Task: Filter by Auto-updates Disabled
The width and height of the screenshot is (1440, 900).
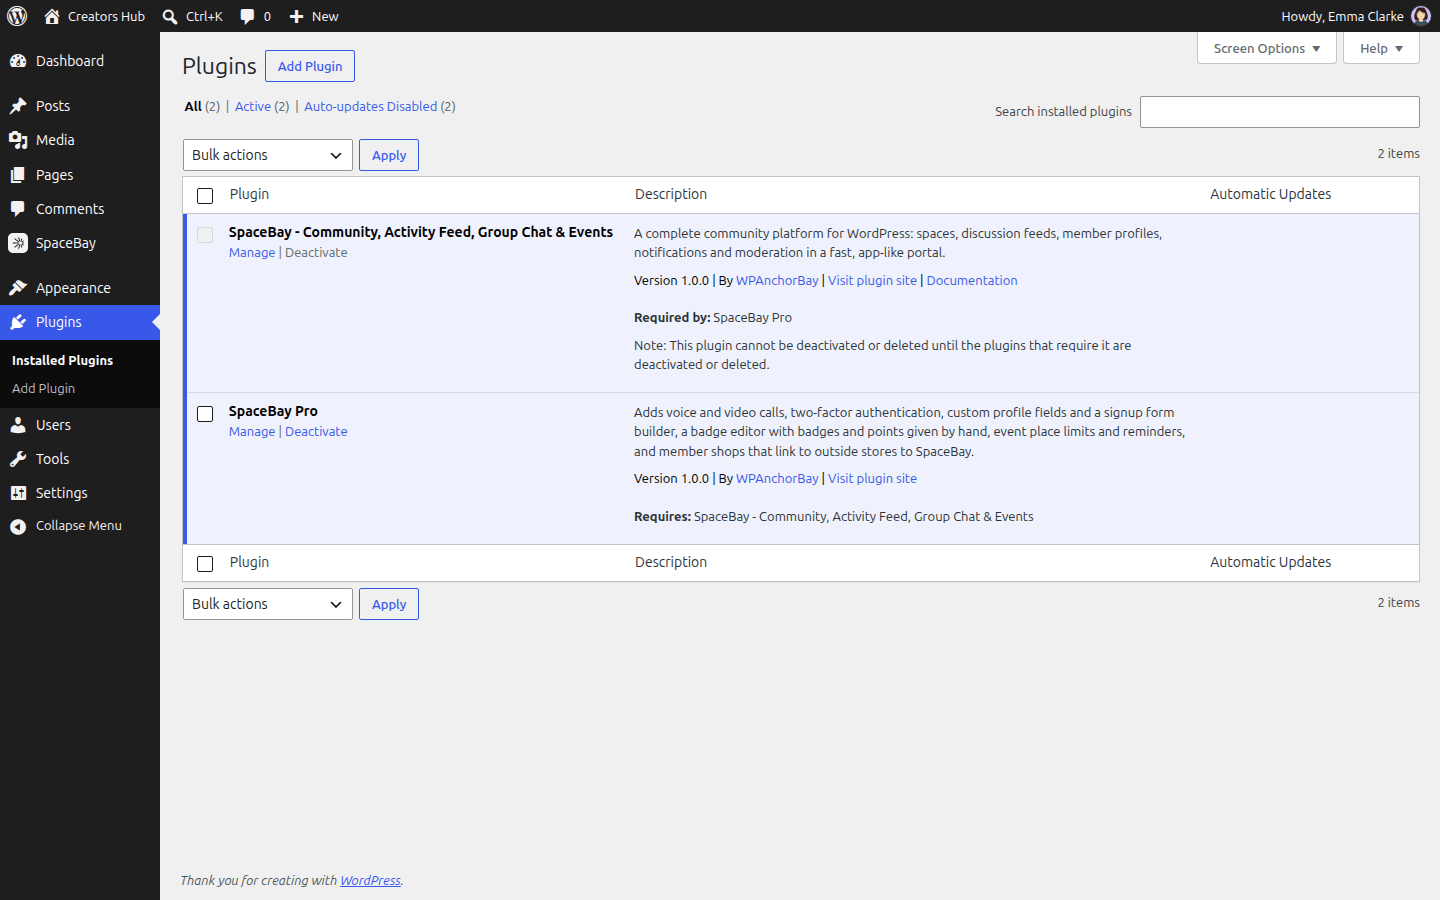Action: click(x=370, y=106)
